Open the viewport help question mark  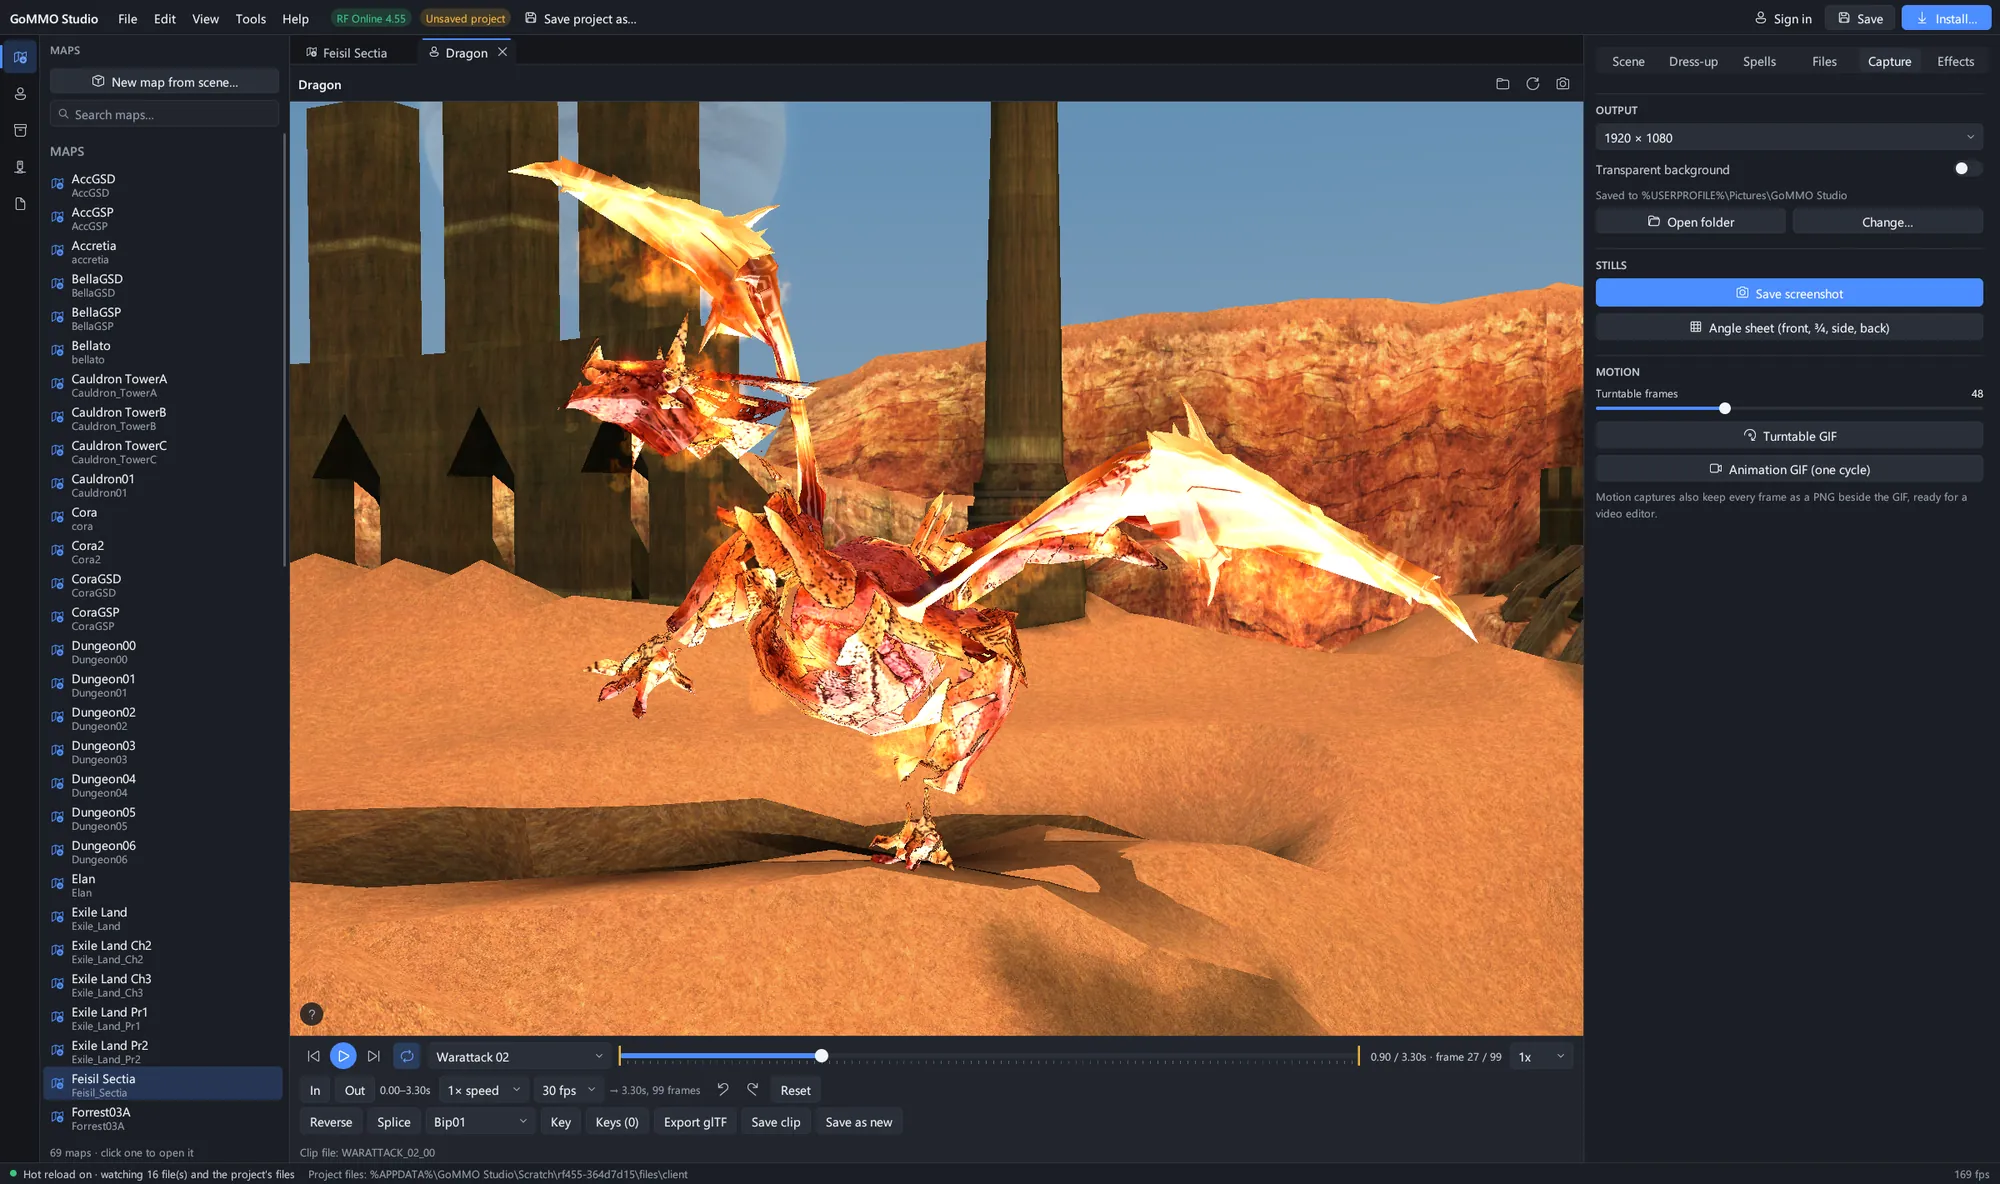click(x=312, y=1014)
